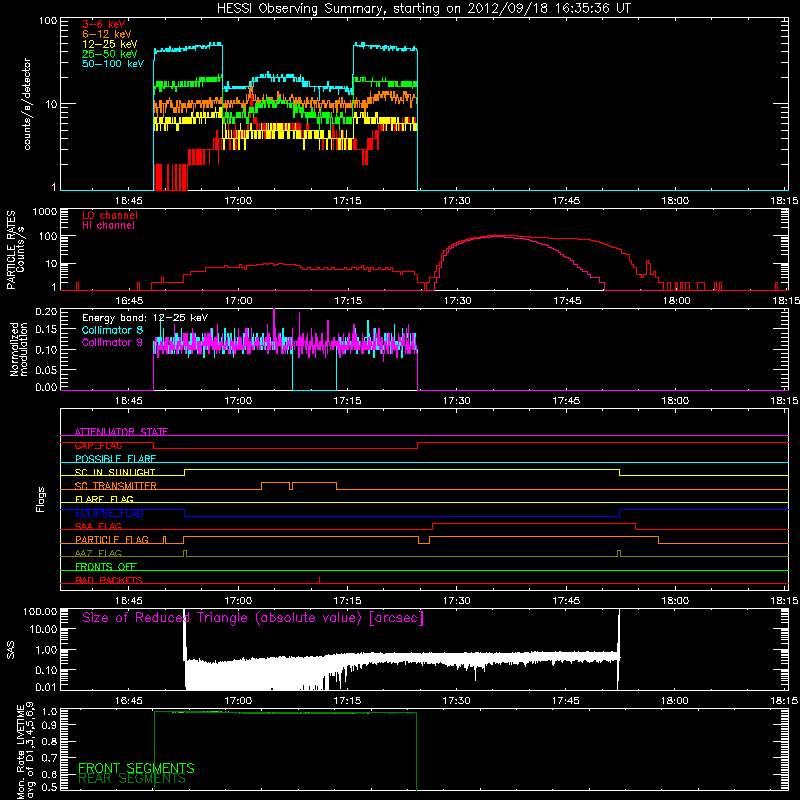Click the vertical 'Flags' axis title
Screen dimensions: 800x800
(41, 499)
